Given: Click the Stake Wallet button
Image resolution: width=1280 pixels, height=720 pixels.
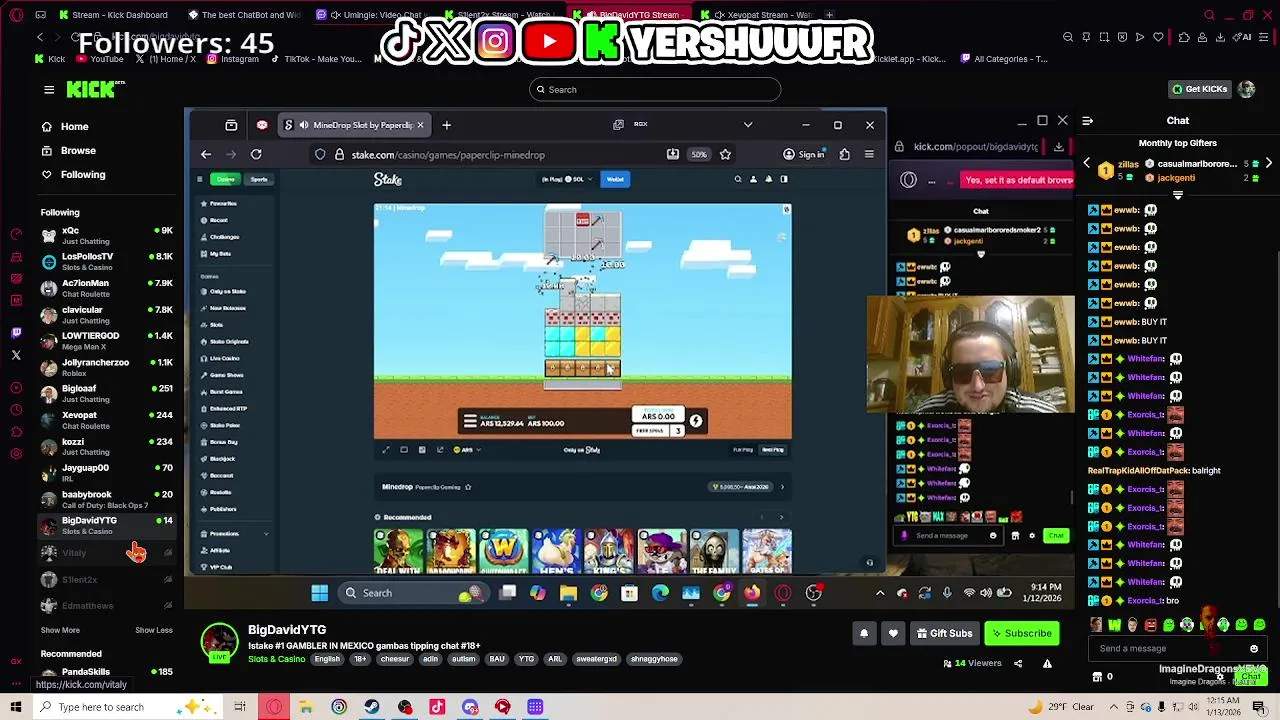Looking at the screenshot, I should (x=615, y=180).
